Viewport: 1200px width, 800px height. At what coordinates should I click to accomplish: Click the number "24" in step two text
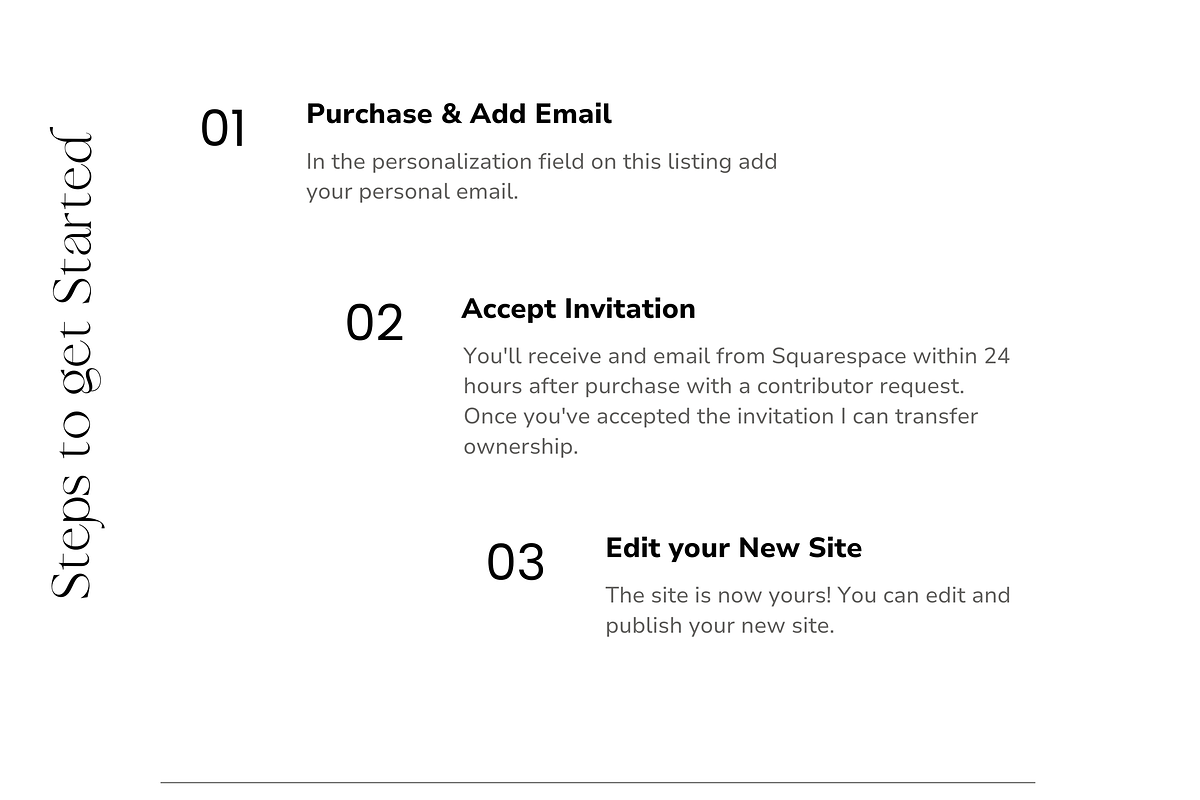(996, 356)
